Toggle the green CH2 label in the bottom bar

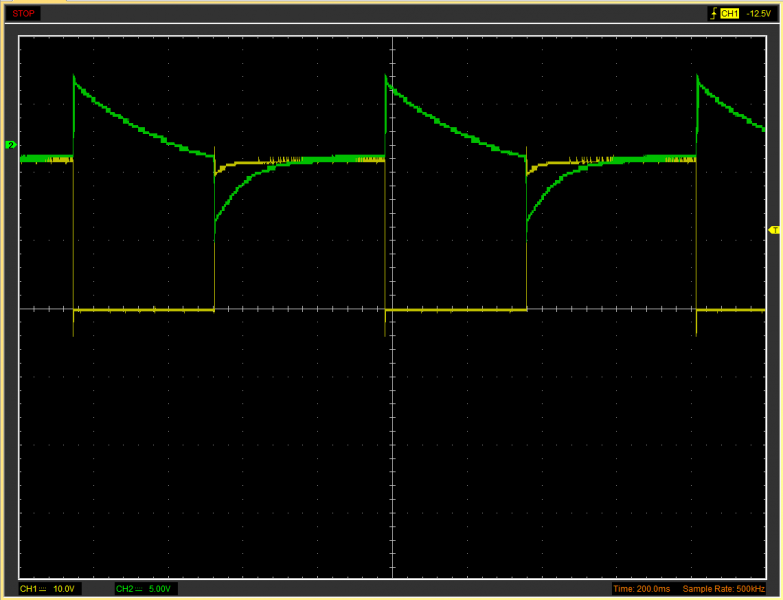[x=125, y=589]
